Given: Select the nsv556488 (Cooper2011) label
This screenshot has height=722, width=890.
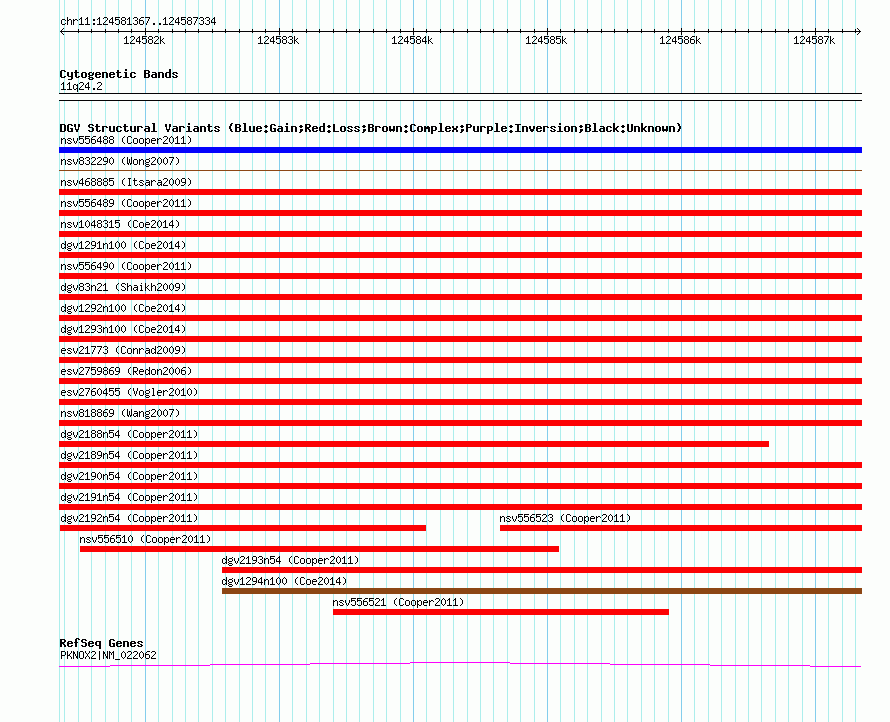Looking at the screenshot, I should click(126, 140).
